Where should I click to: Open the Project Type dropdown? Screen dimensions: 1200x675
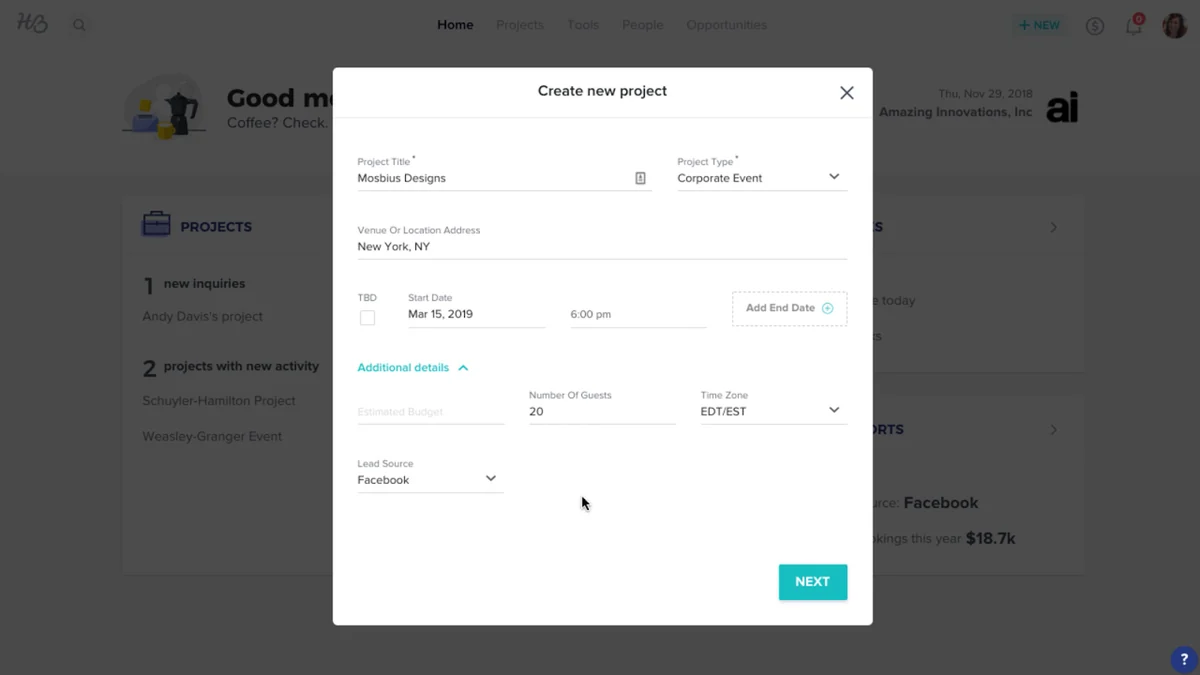[762, 178]
